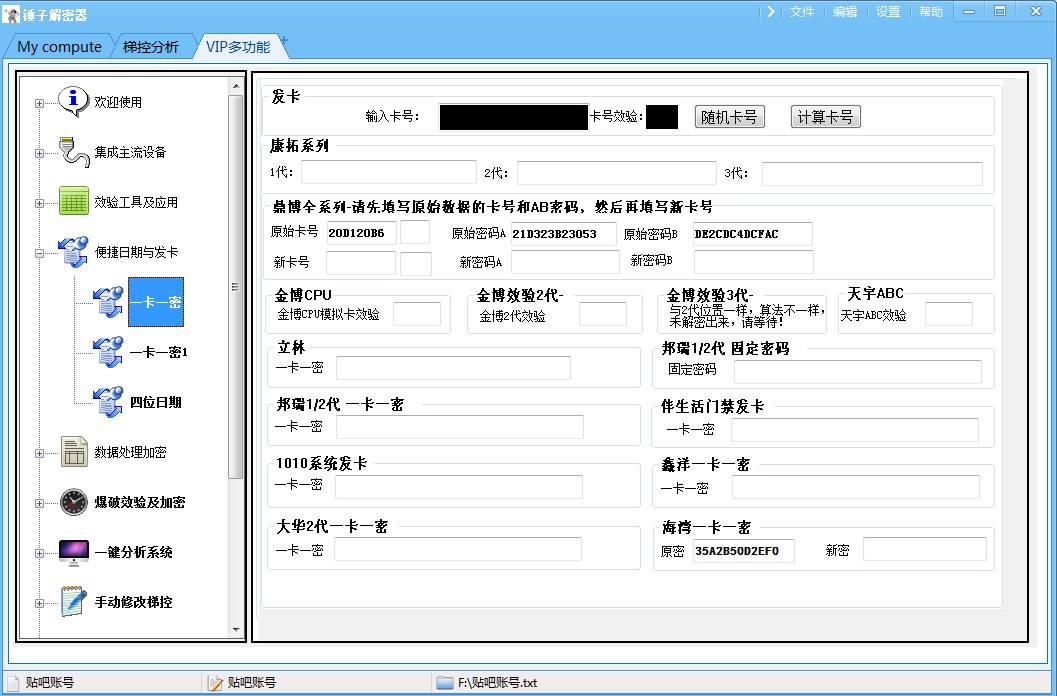Click the 欢迎使用 info bubble icon
Screen dimensions: 1057x696
pyautogui.click(x=73, y=102)
